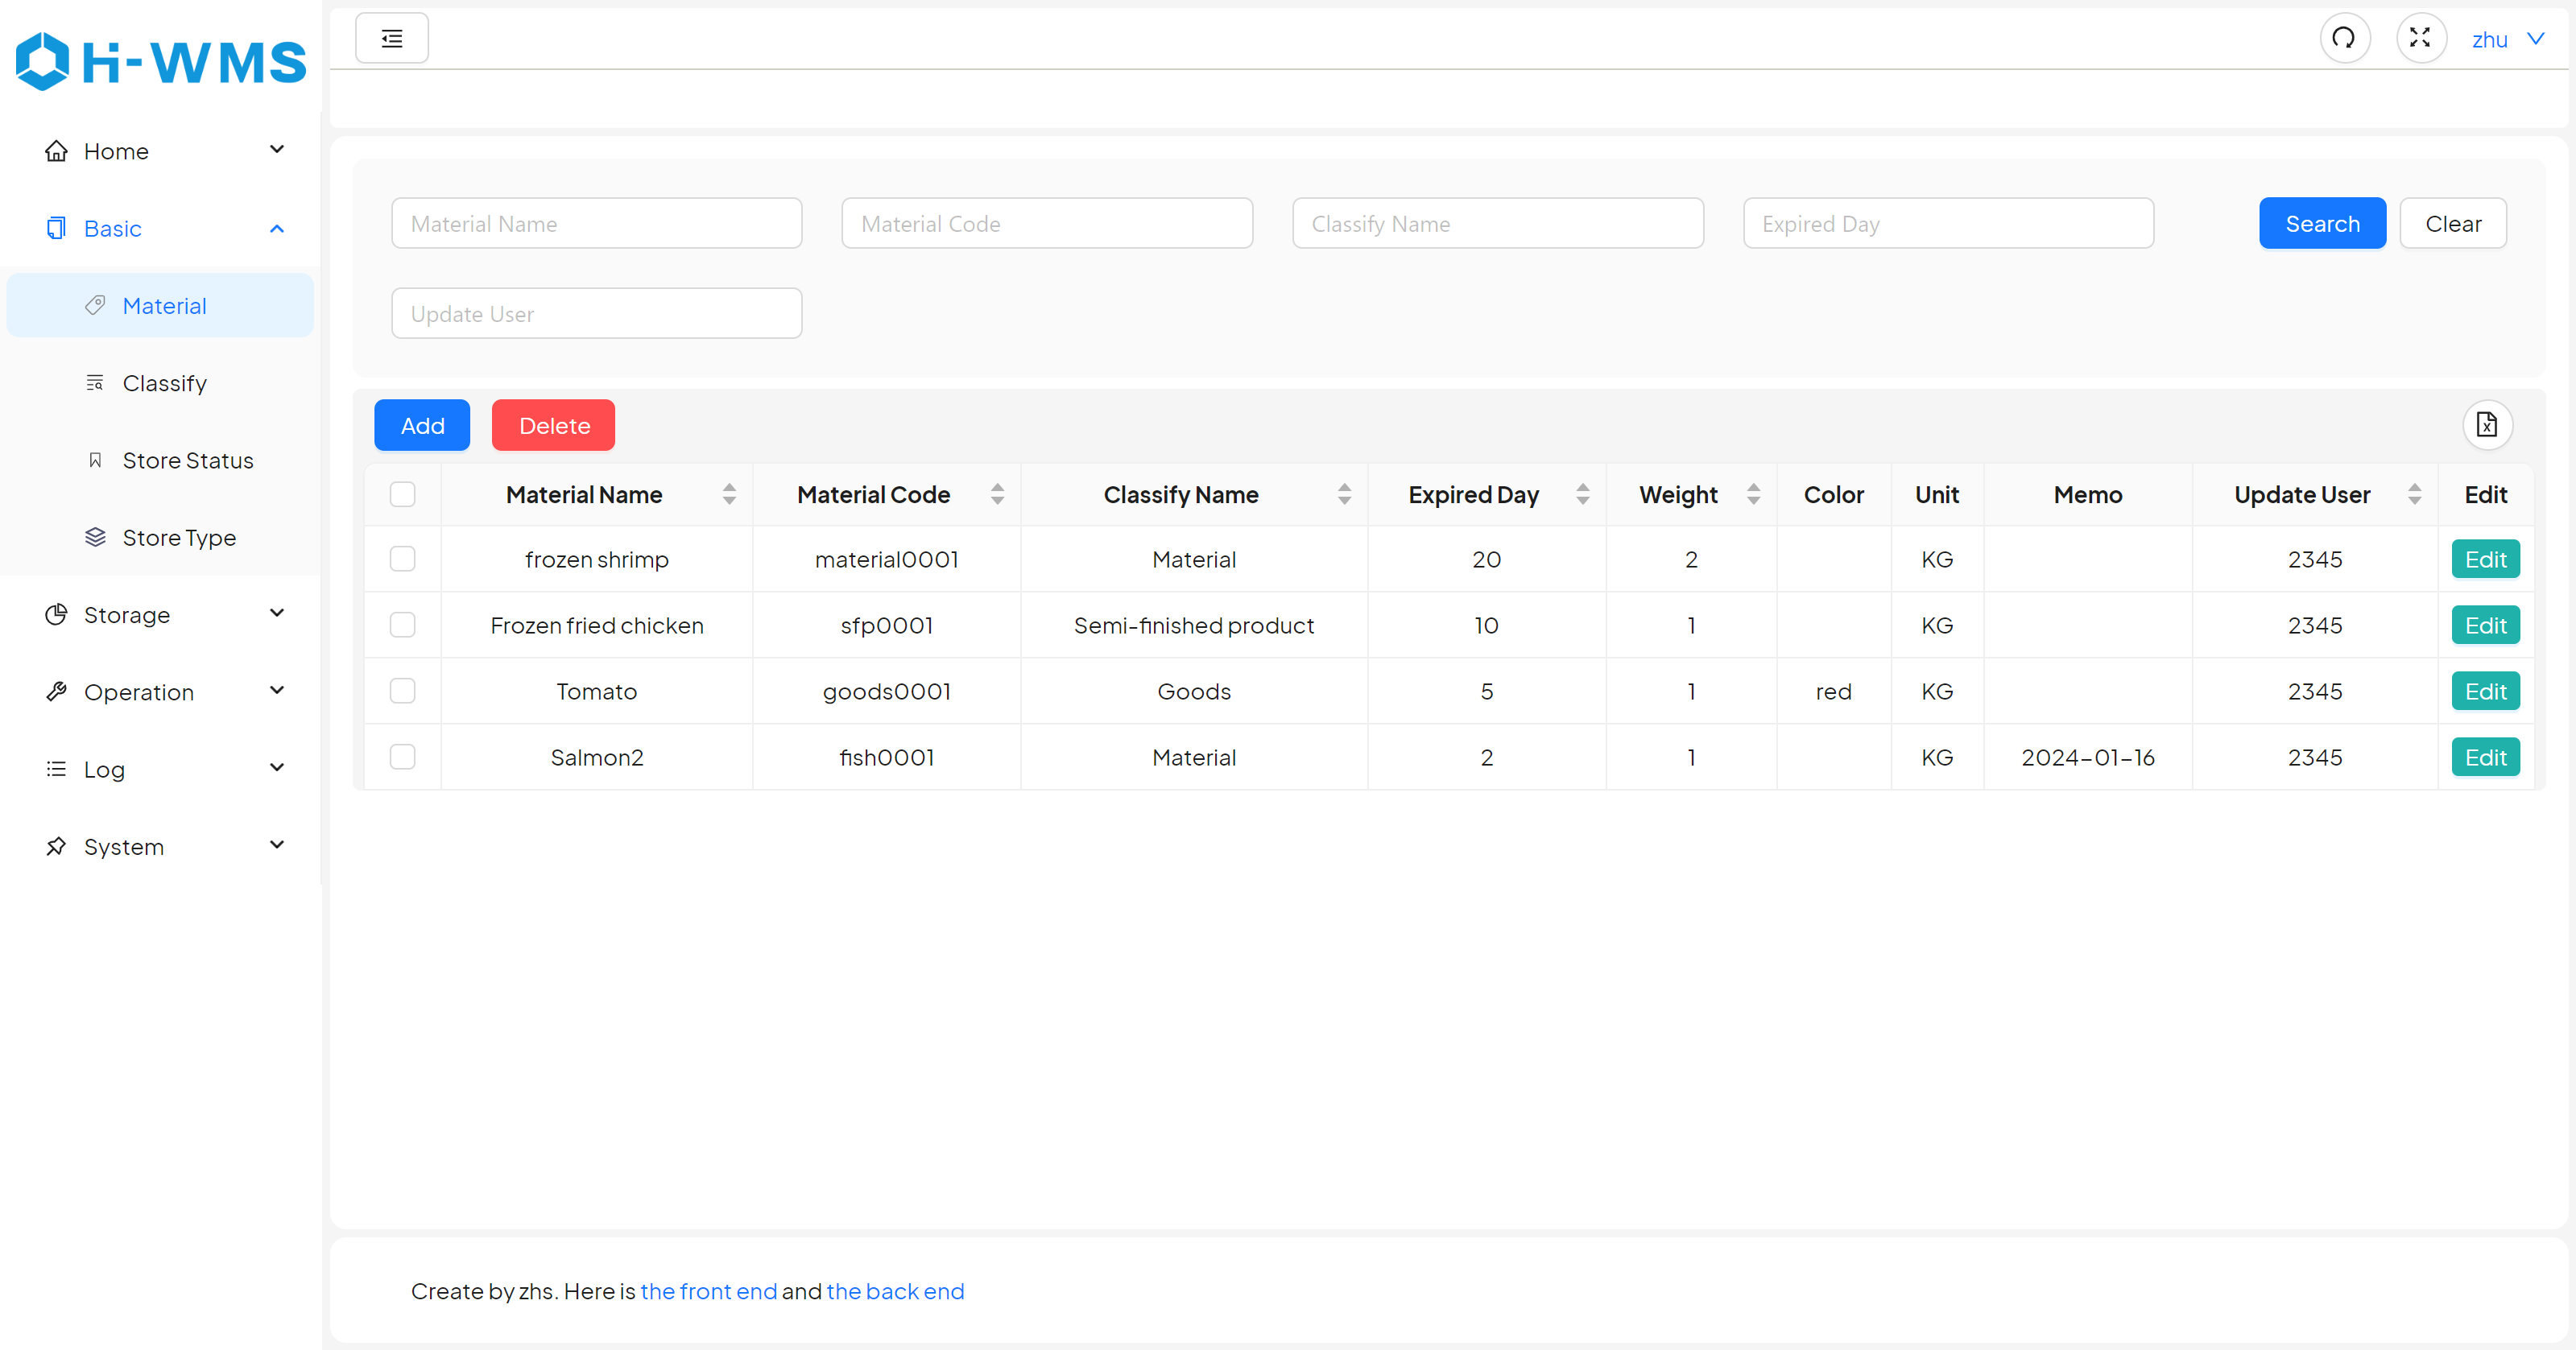Click the refresh page icon

(2344, 38)
